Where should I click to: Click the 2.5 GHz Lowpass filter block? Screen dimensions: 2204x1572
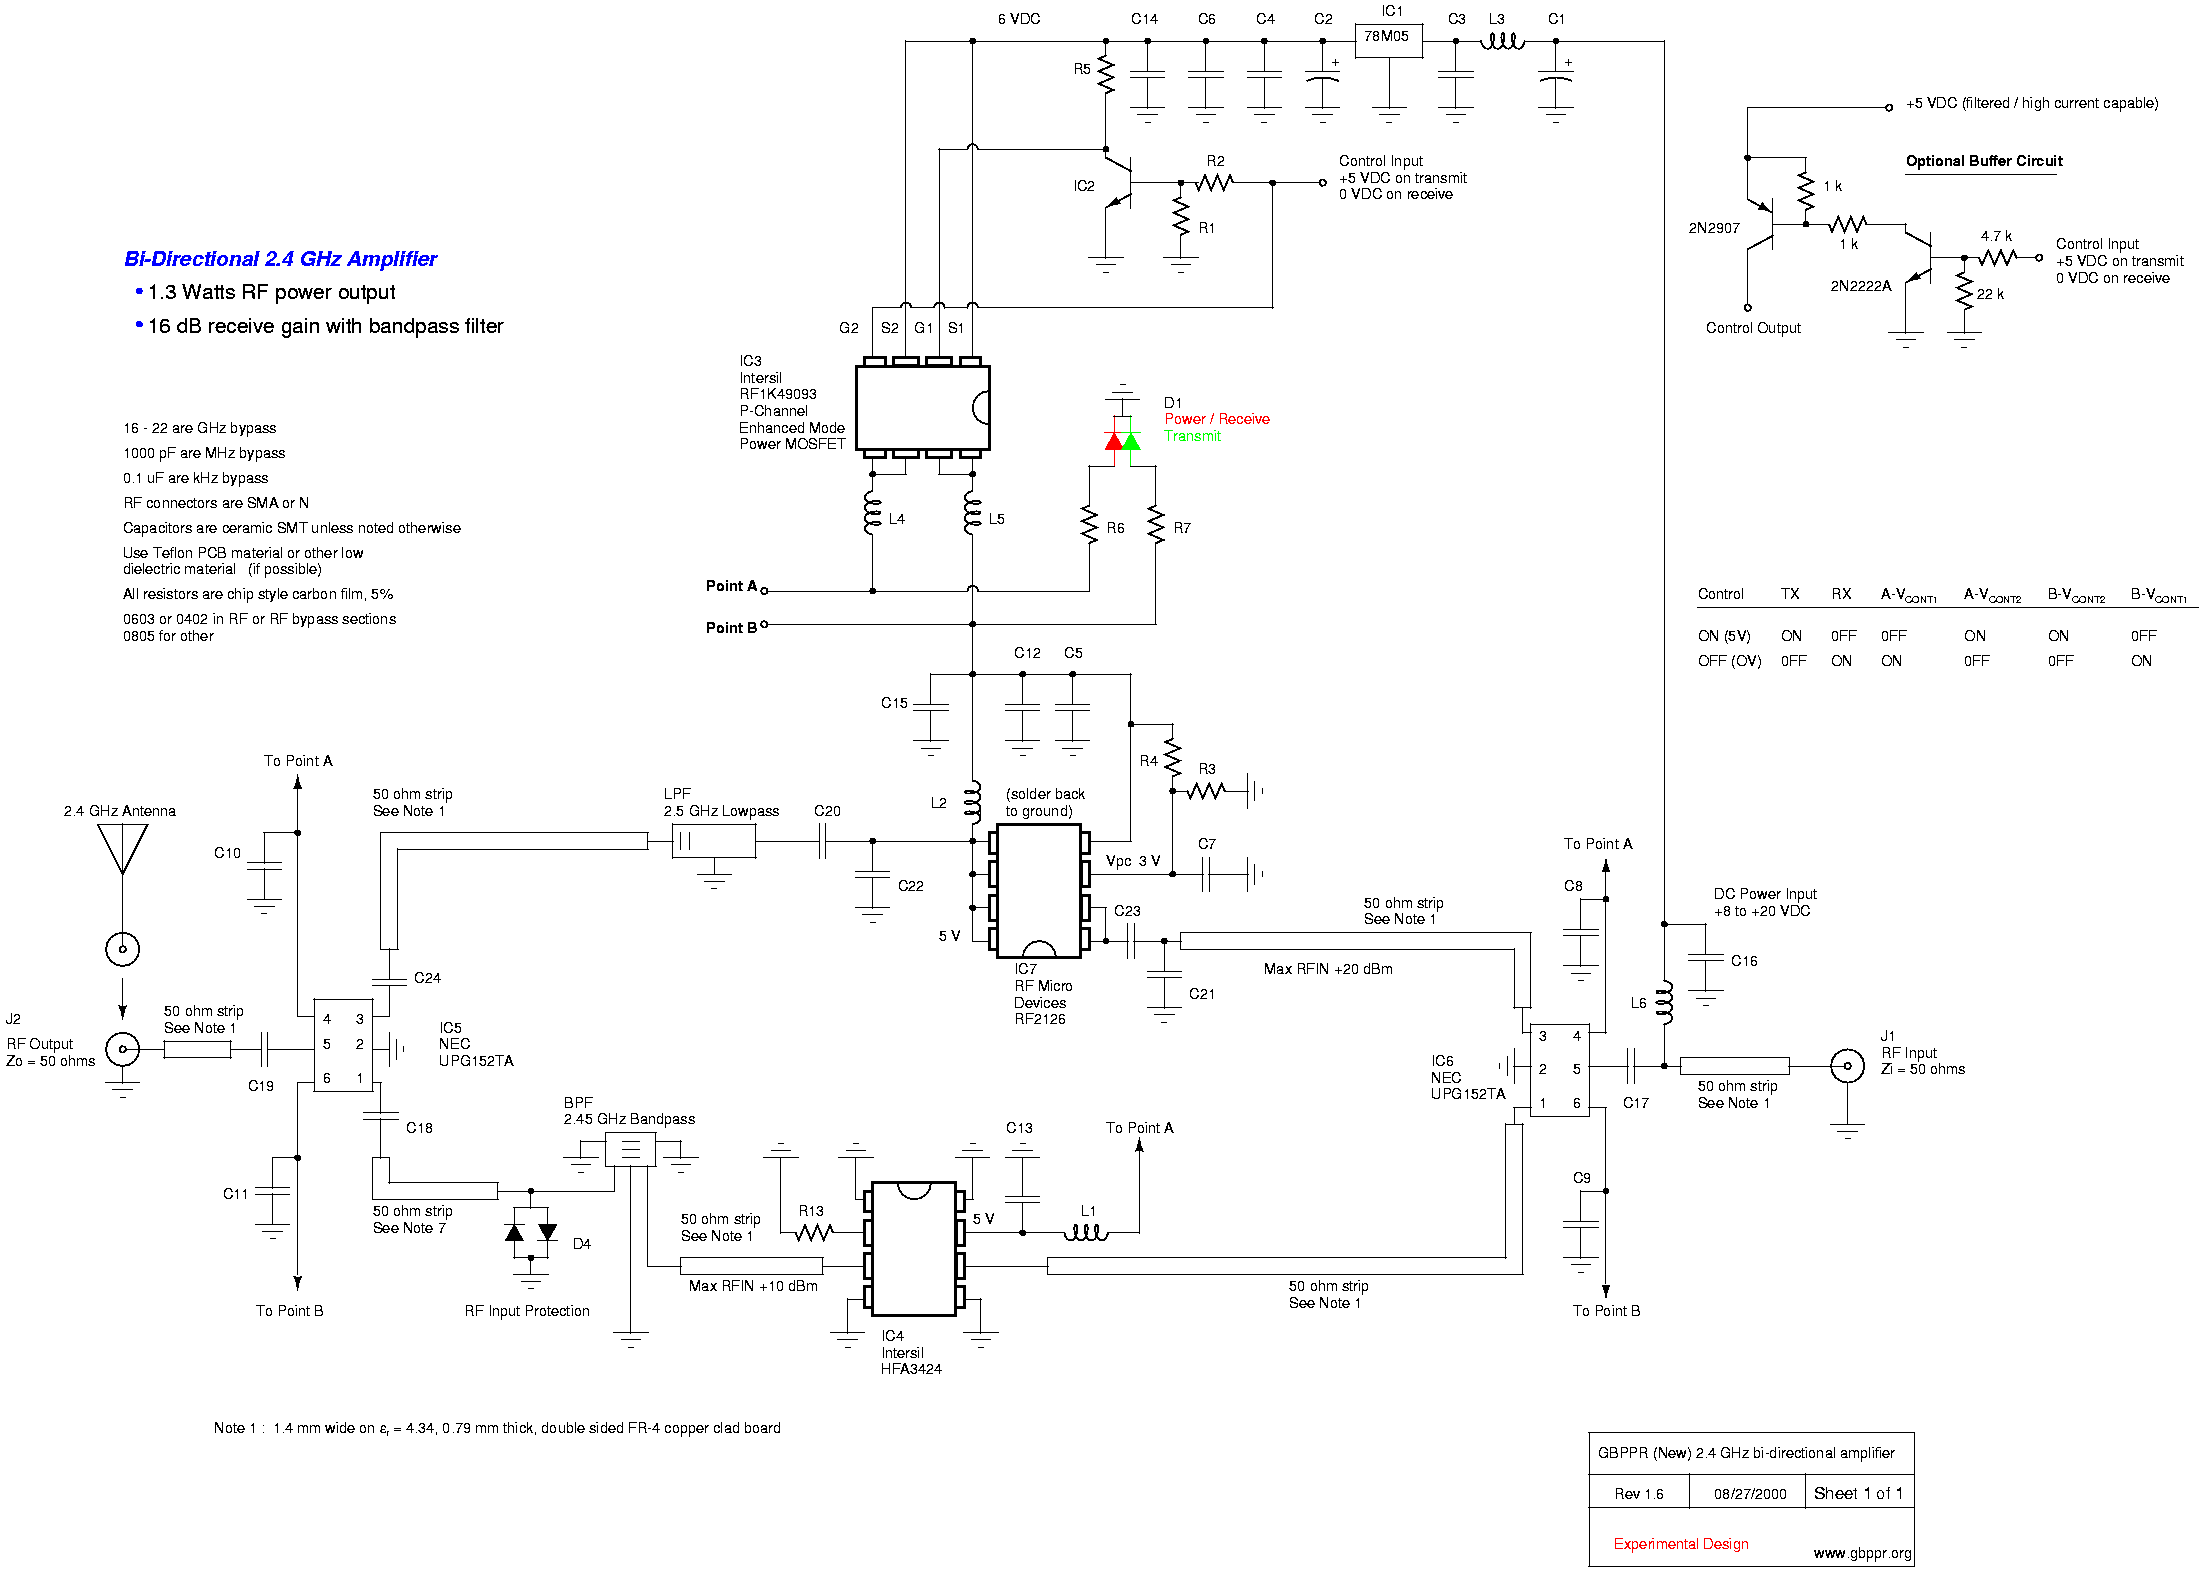(713, 841)
